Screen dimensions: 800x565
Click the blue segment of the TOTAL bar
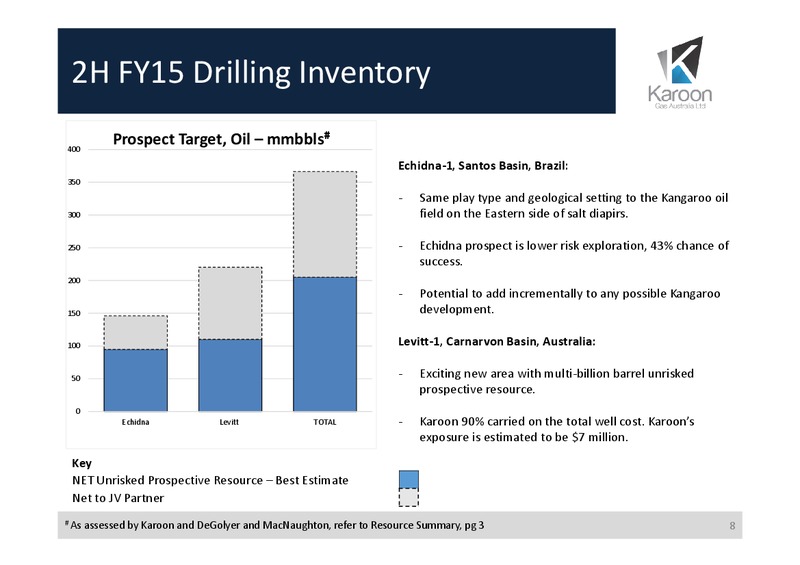pyautogui.click(x=325, y=344)
